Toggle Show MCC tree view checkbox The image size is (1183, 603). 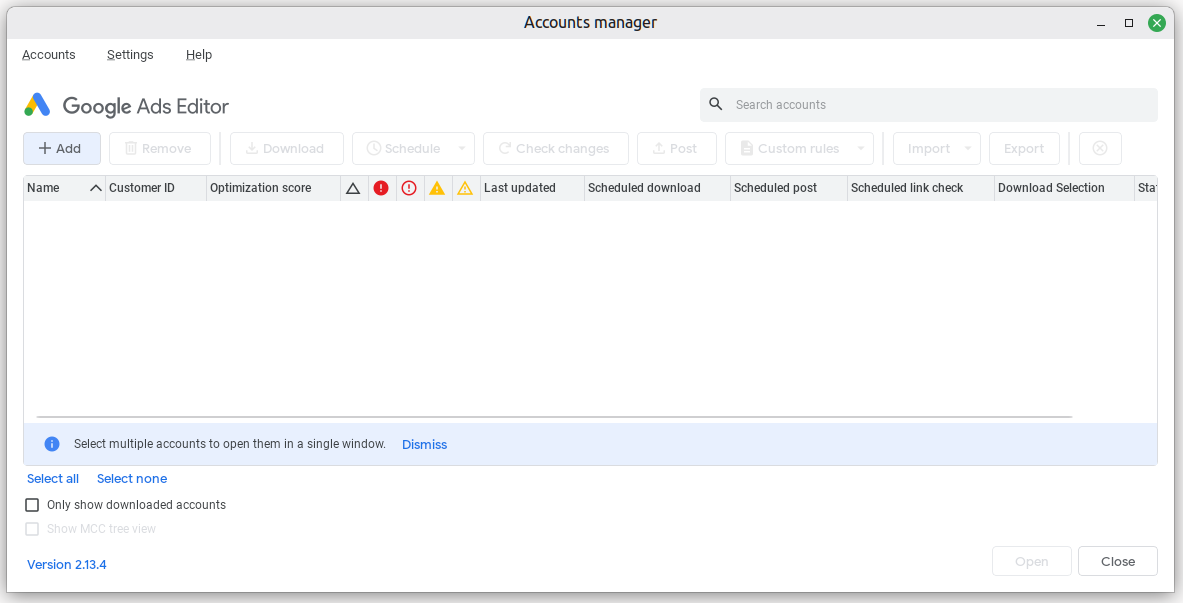pyautogui.click(x=32, y=529)
